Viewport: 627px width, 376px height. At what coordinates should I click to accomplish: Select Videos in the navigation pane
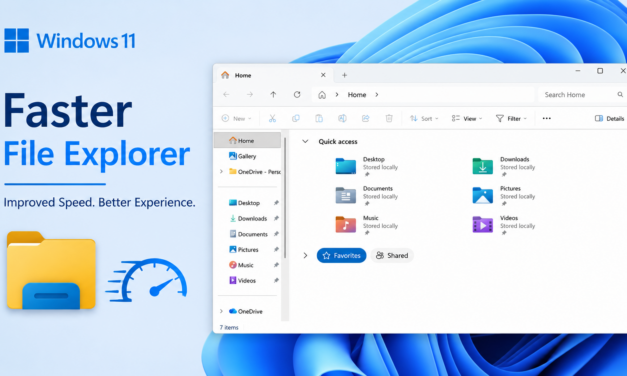pyautogui.click(x=242, y=280)
